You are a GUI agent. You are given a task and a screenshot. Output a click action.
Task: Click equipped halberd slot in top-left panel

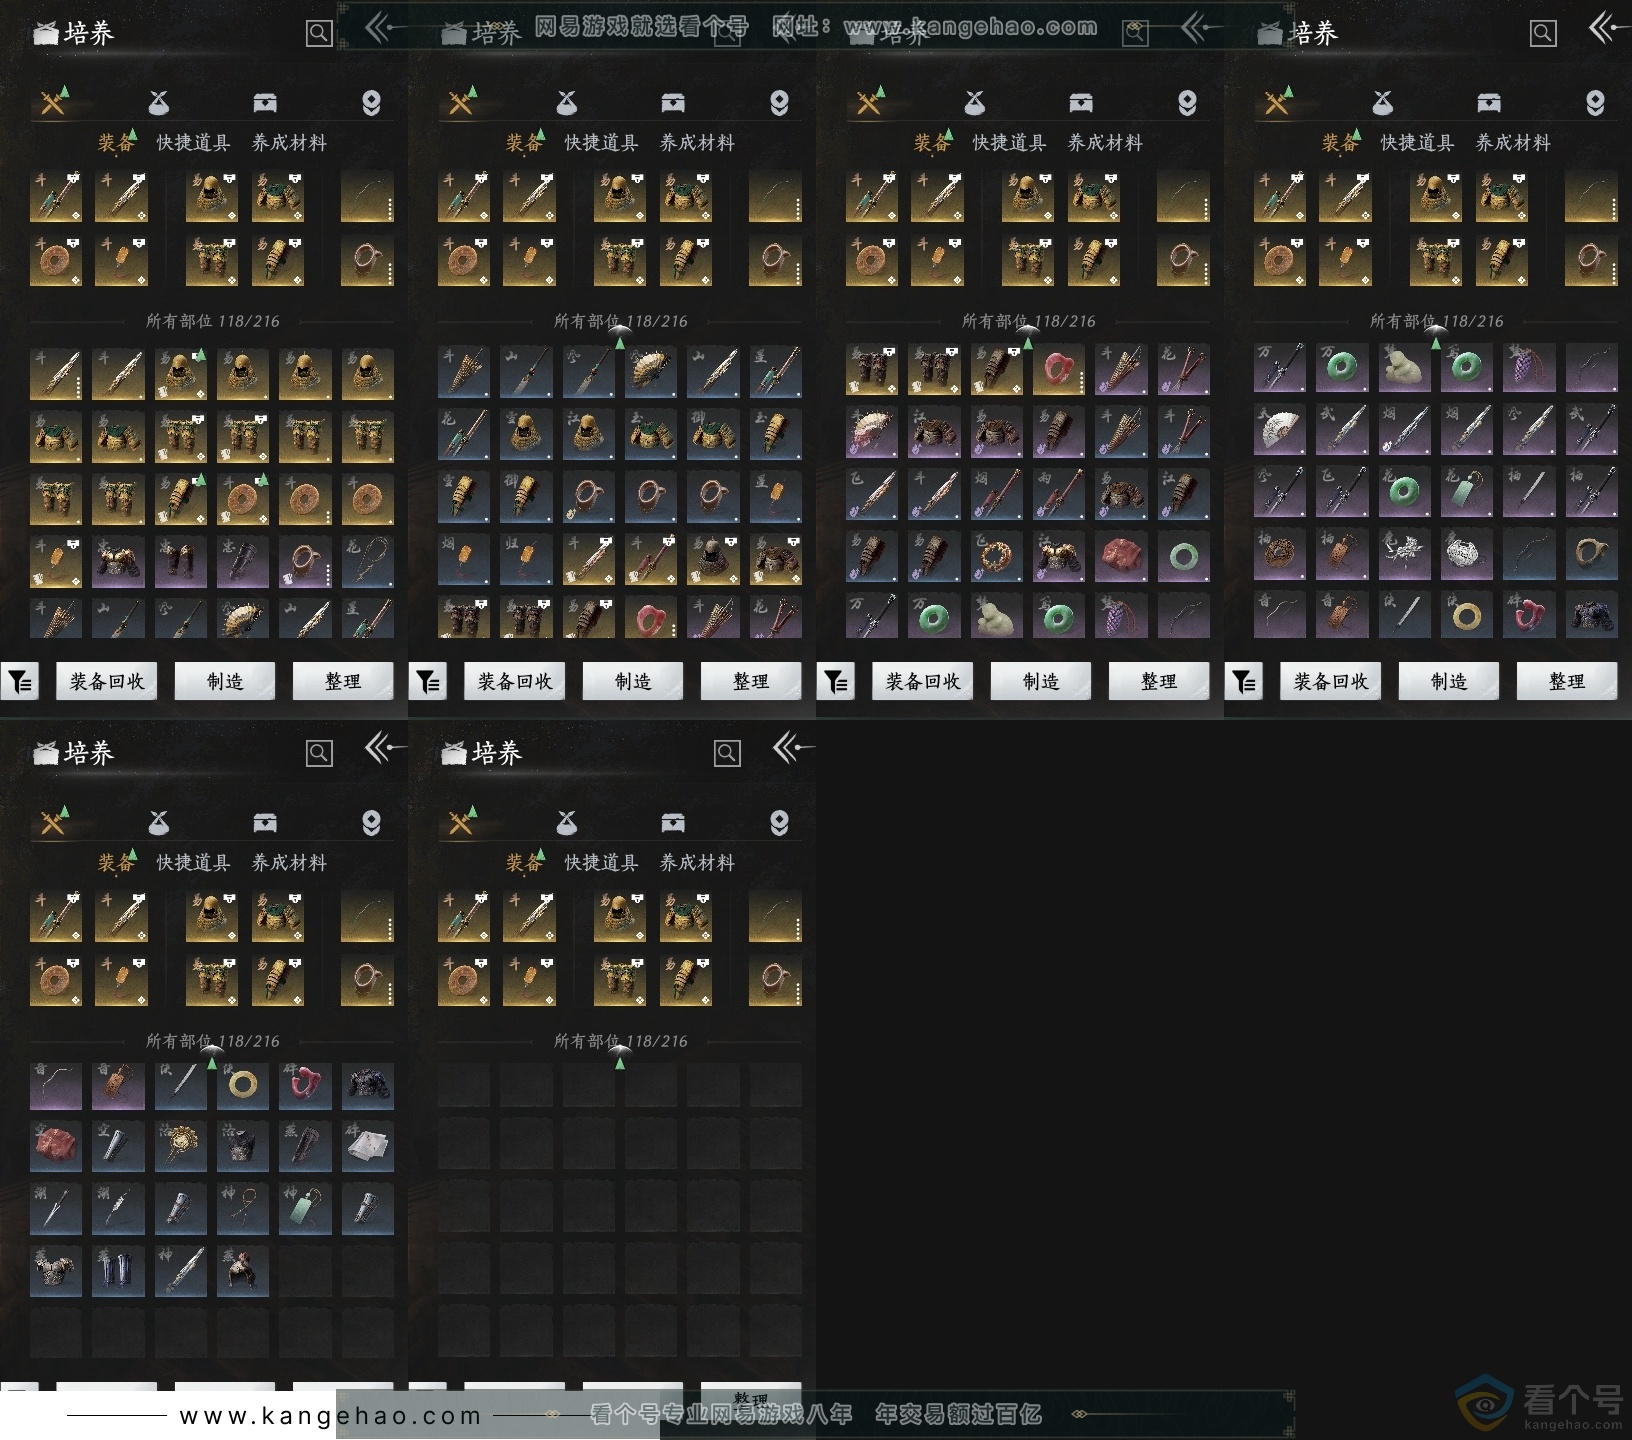click(56, 196)
